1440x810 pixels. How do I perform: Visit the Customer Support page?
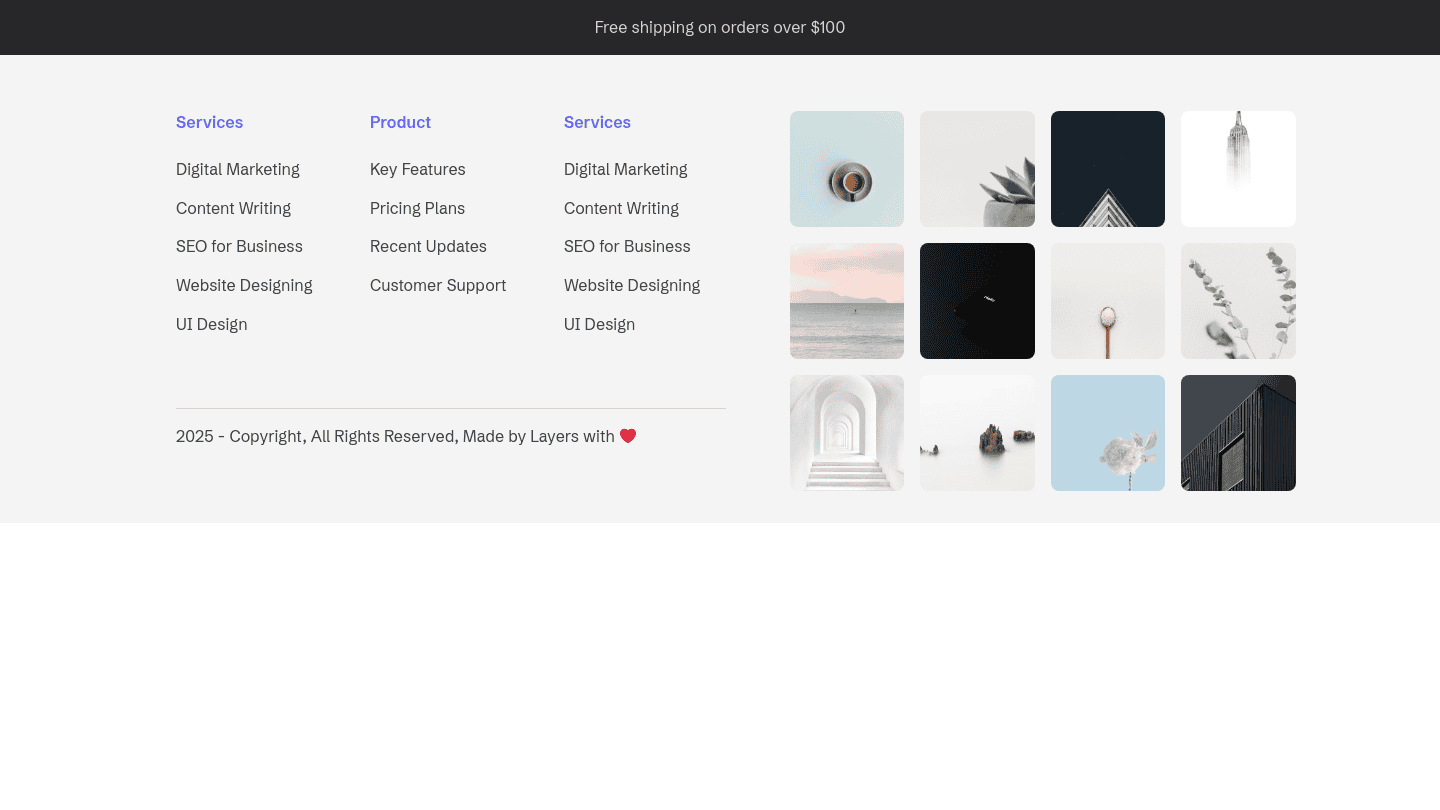[438, 285]
